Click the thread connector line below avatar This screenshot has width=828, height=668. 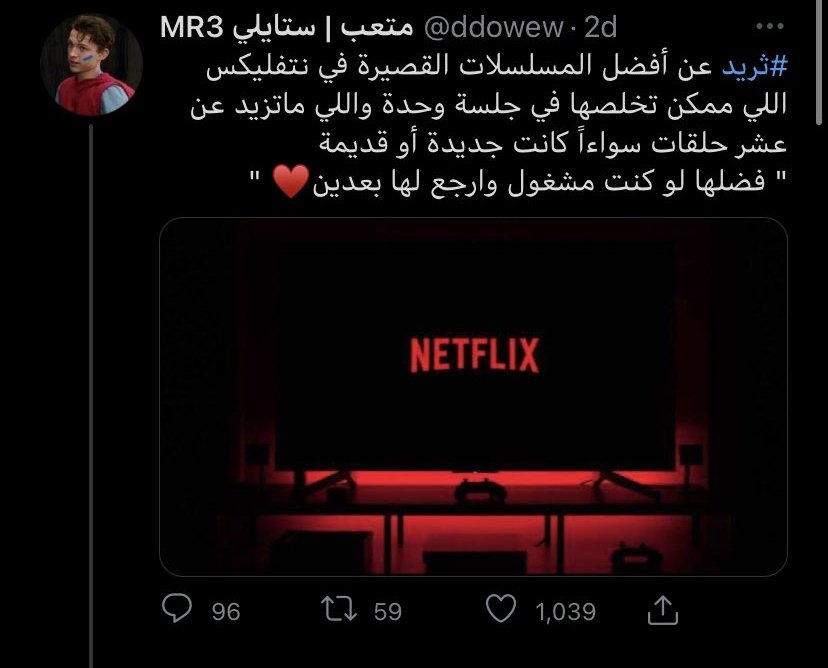(x=91, y=396)
